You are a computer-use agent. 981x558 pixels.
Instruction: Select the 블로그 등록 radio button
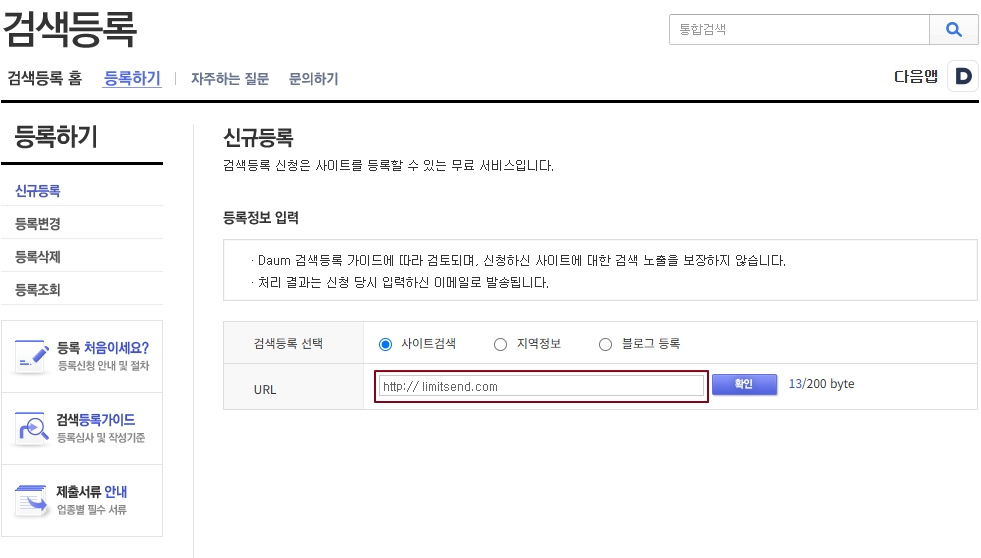pyautogui.click(x=605, y=344)
